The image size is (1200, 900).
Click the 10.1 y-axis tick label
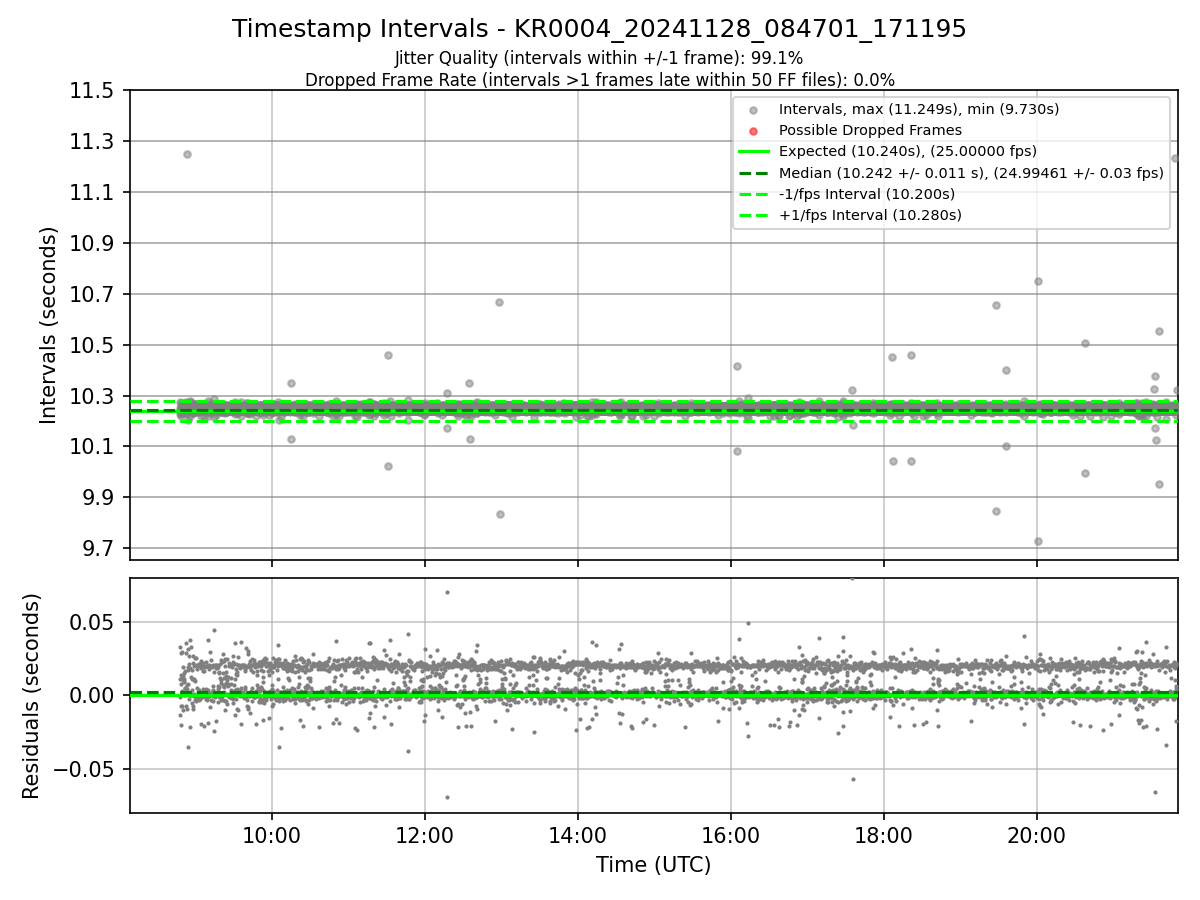[93, 446]
